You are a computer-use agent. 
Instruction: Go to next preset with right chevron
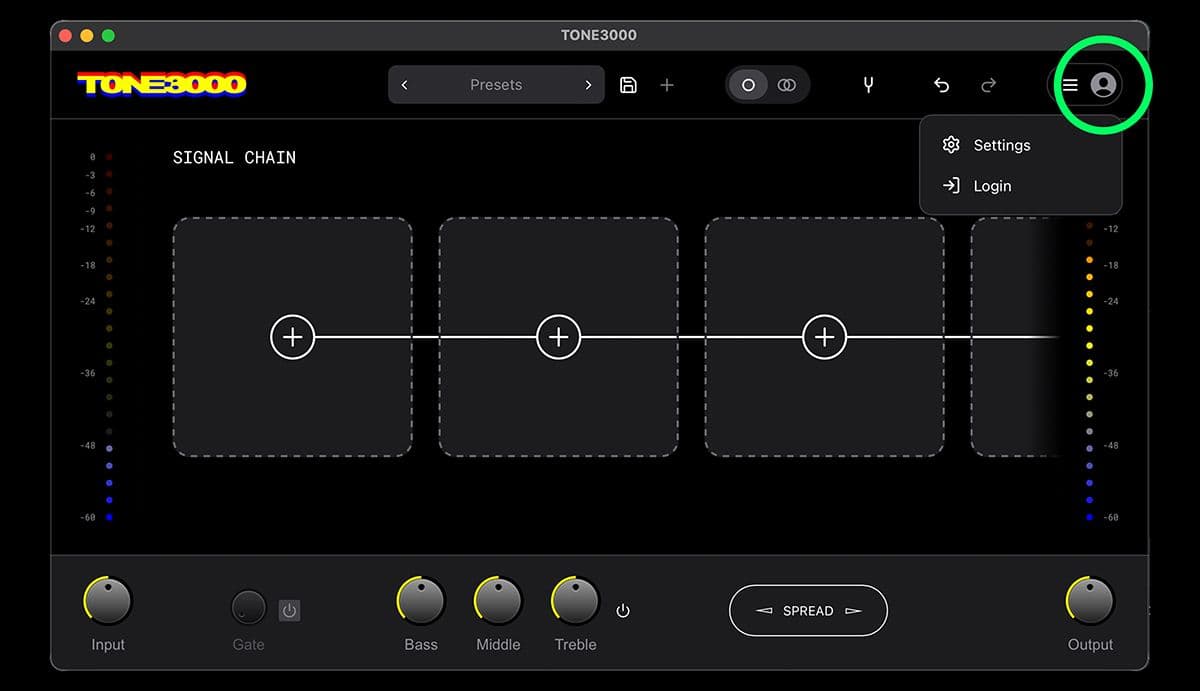coord(588,85)
